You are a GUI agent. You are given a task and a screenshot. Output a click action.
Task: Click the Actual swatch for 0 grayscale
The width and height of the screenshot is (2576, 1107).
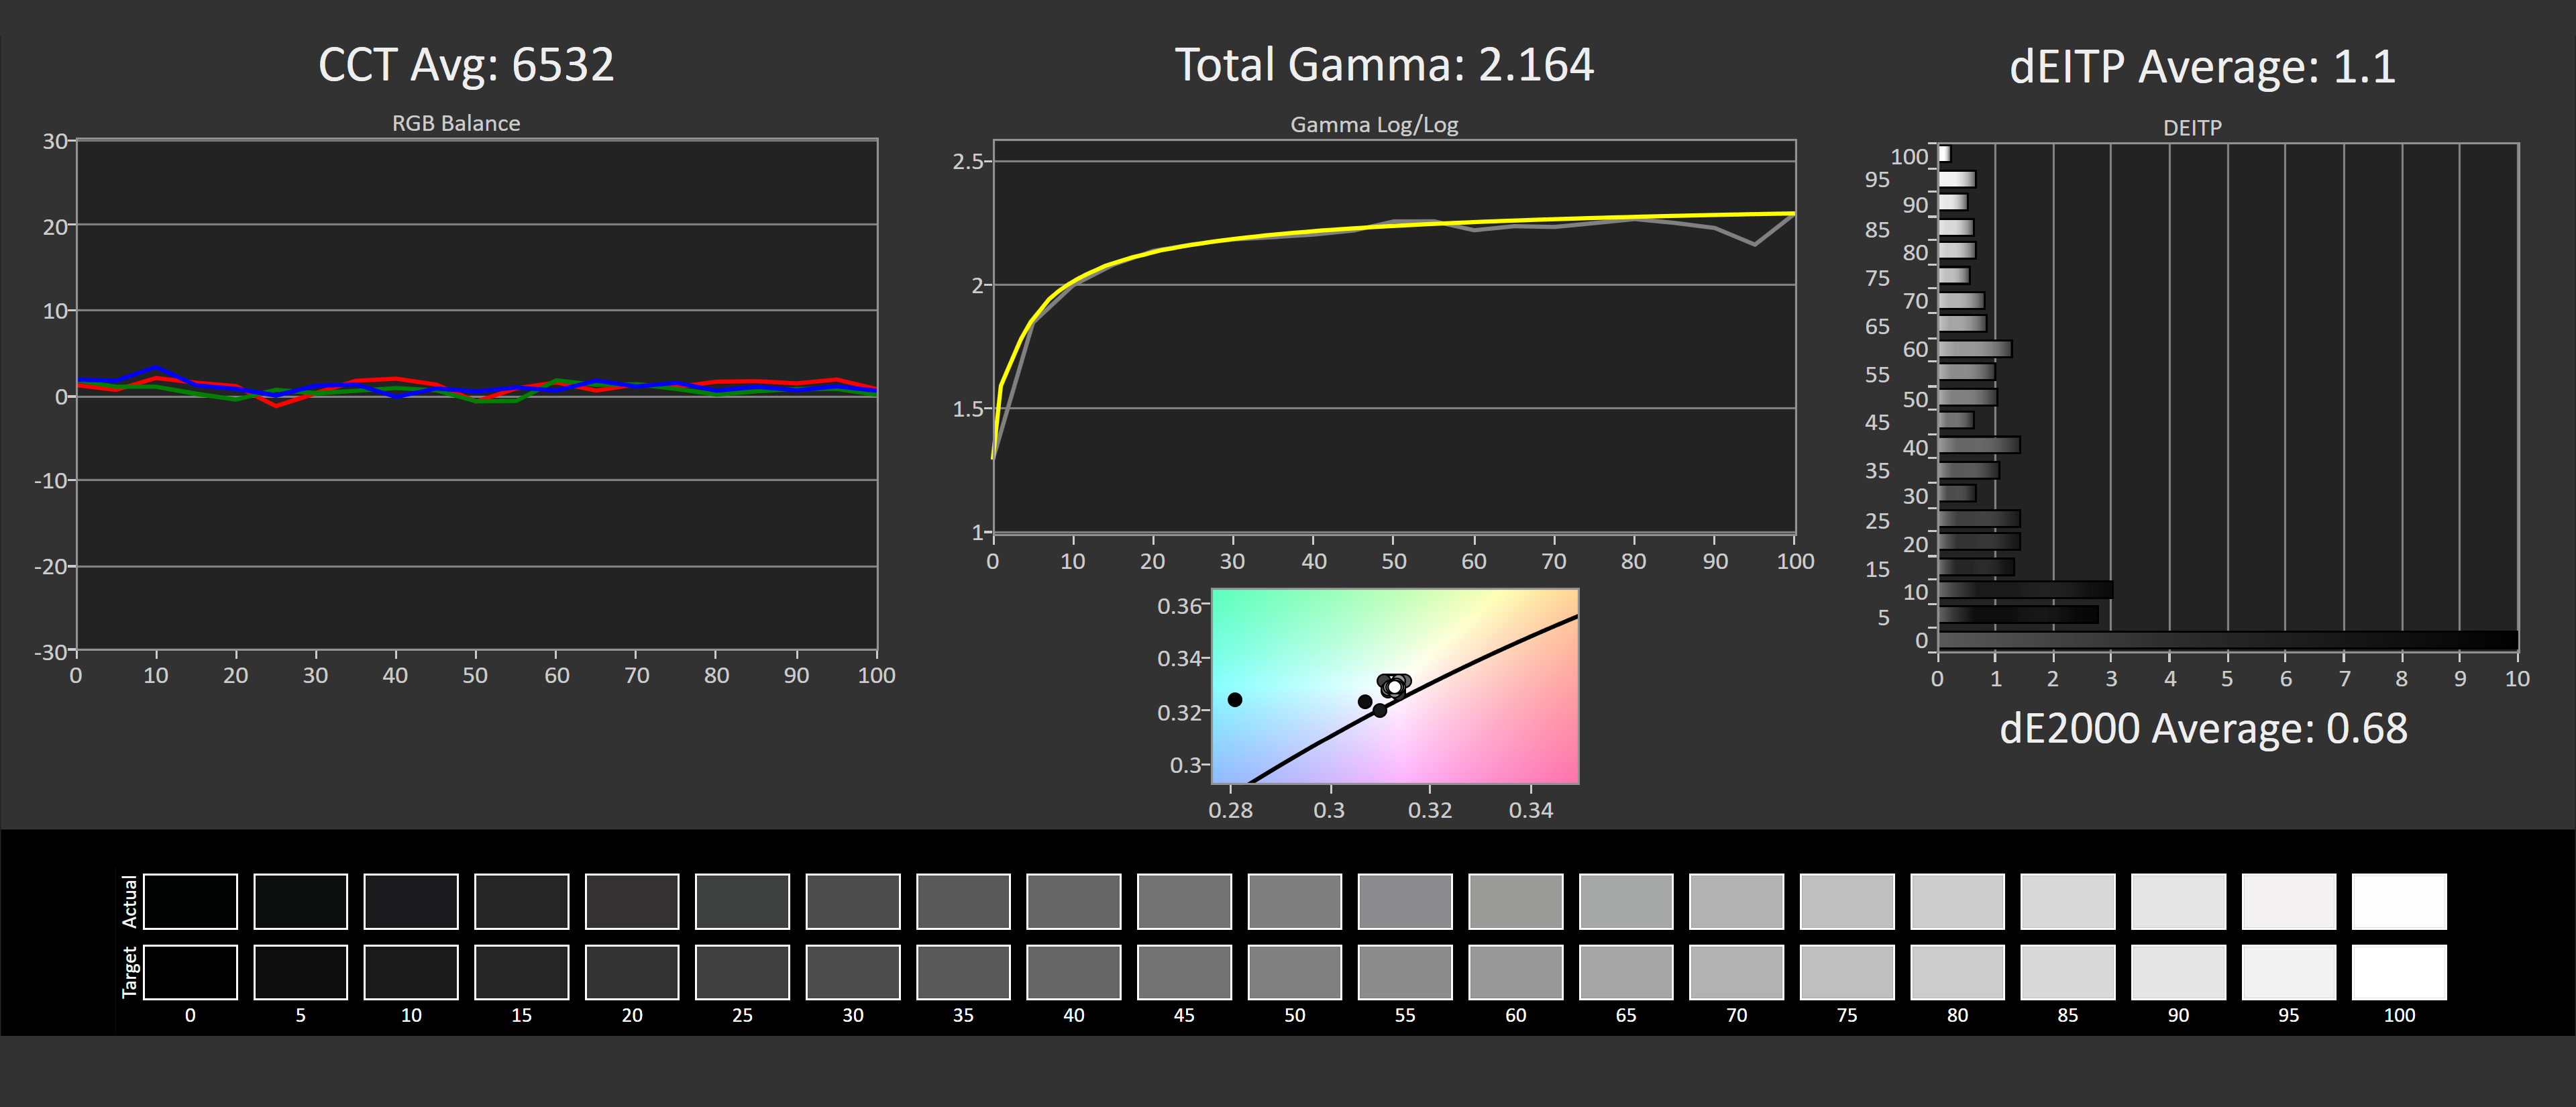[x=190, y=901]
